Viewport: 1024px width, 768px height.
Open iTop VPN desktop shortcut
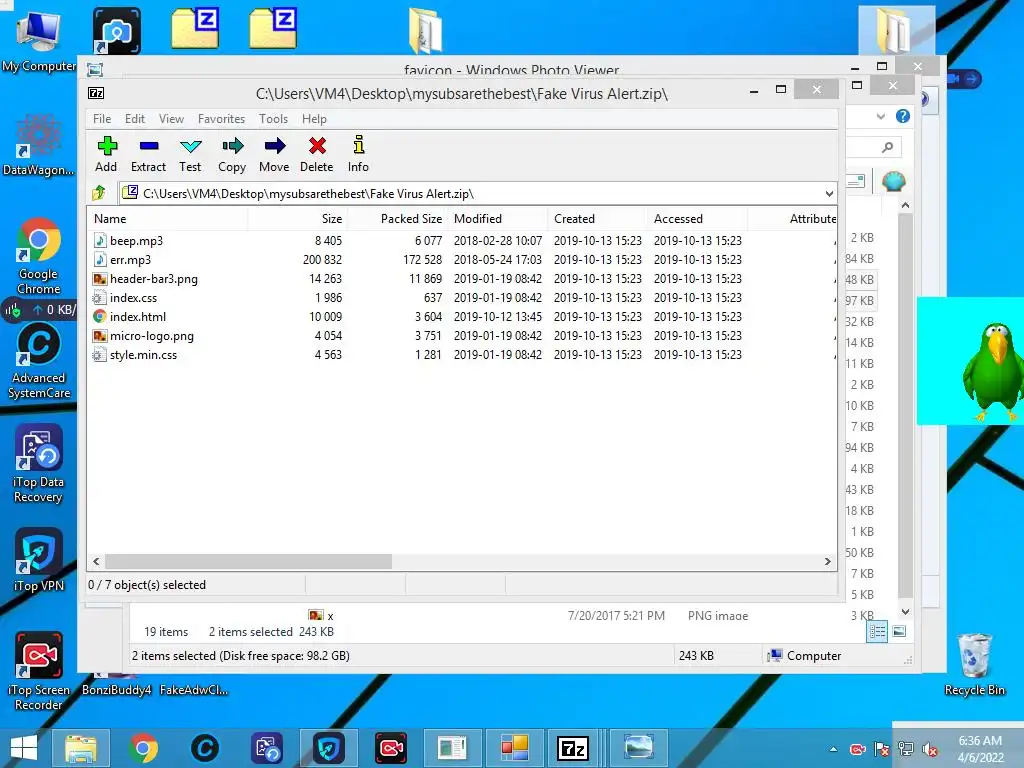tap(39, 560)
